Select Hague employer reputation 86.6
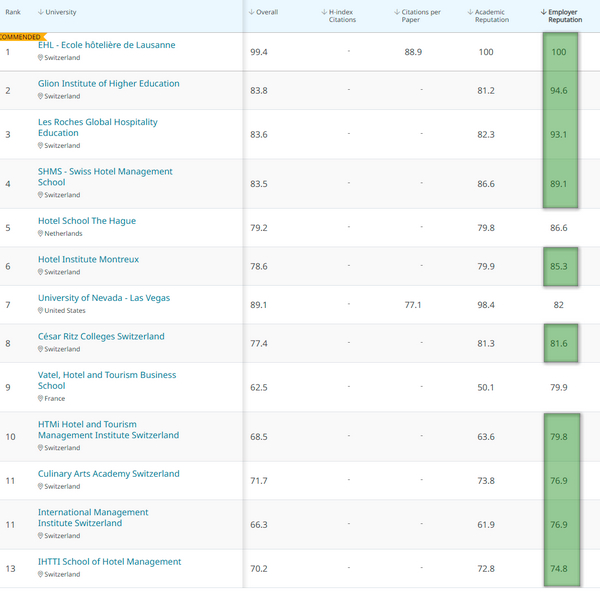Image resolution: width=600 pixels, height=592 pixels. pyautogui.click(x=559, y=228)
